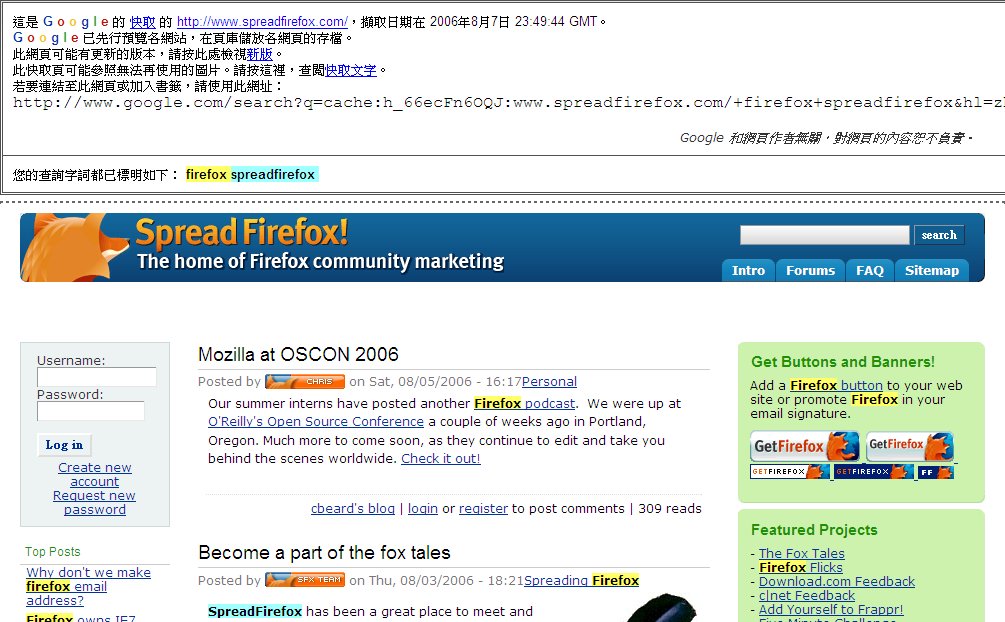Open the Firefox button link
The image size is (1005, 622).
tap(836, 385)
